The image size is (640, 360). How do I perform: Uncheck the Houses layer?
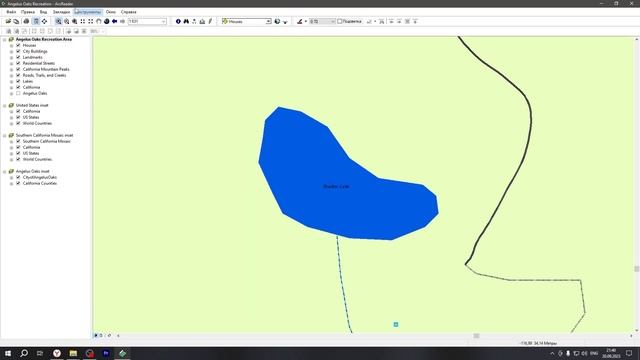click(18, 45)
